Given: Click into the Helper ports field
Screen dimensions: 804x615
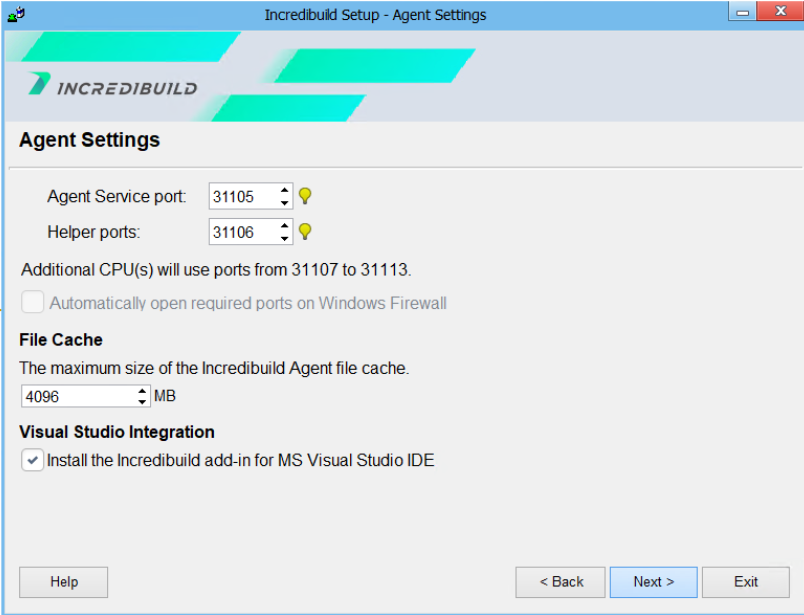Looking at the screenshot, I should [243, 233].
